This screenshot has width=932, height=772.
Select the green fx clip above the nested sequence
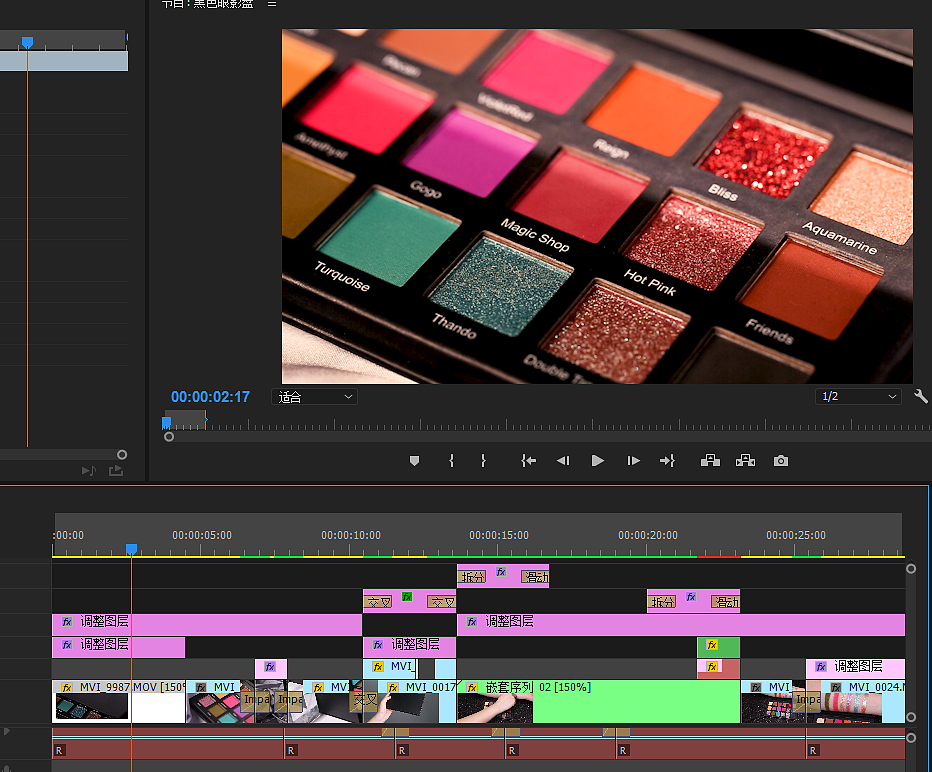pos(718,647)
